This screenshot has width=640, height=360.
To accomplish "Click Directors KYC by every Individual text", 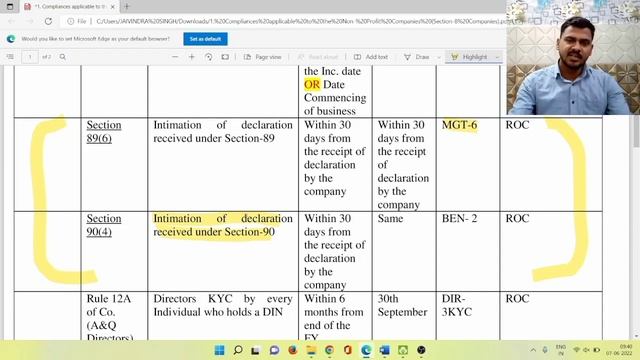I will tap(223, 305).
